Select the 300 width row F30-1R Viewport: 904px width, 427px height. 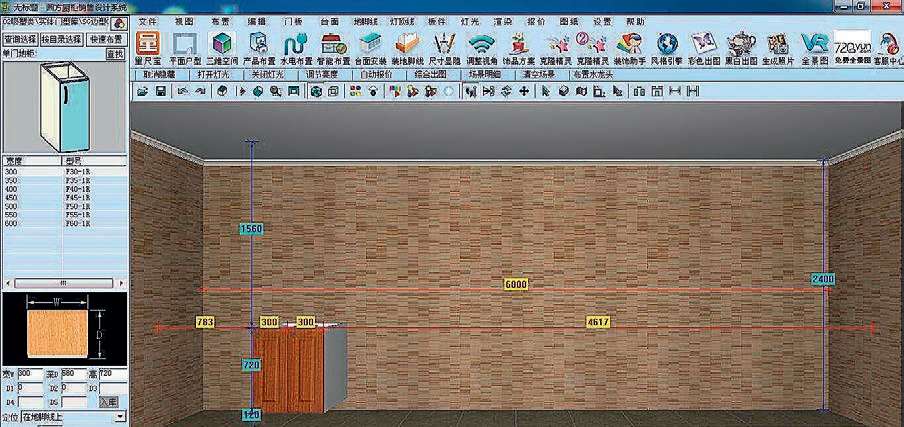(x=64, y=171)
